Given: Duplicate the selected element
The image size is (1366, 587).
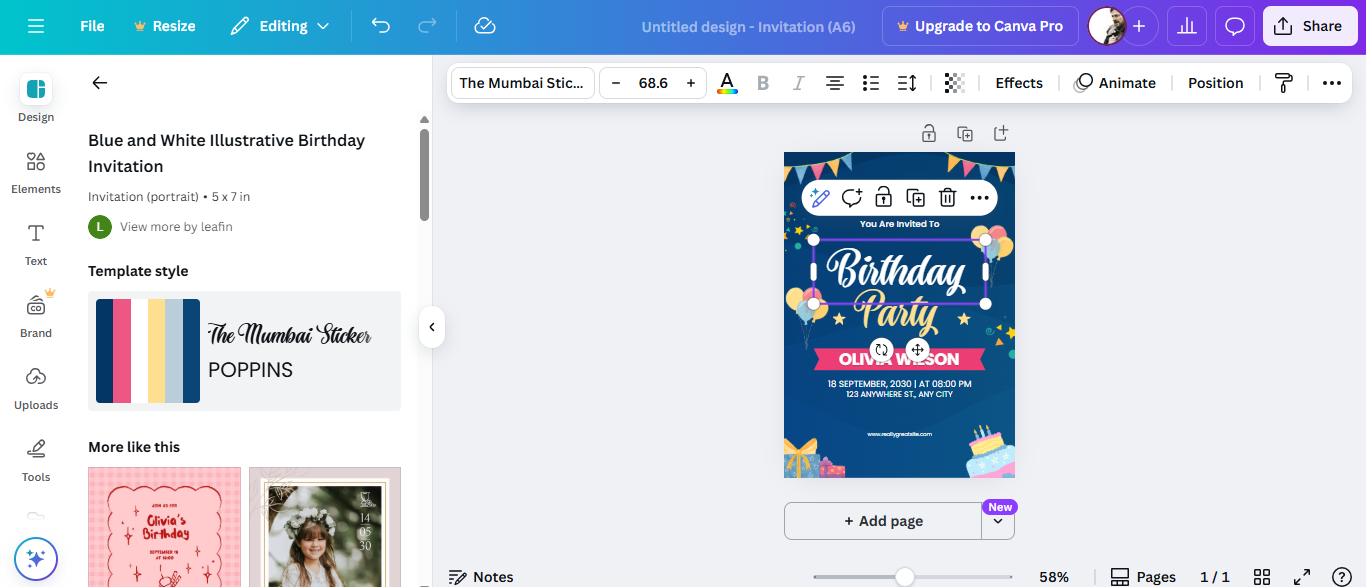Looking at the screenshot, I should click(915, 197).
